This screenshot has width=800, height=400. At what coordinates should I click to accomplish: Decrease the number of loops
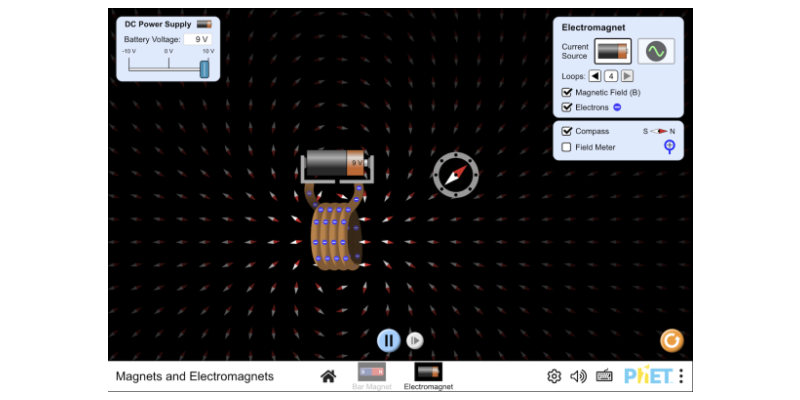coord(595,75)
